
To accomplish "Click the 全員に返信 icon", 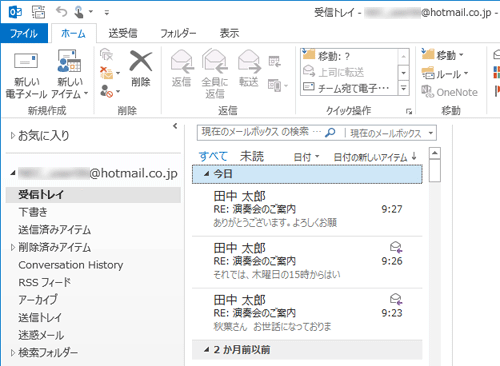I will click(215, 74).
